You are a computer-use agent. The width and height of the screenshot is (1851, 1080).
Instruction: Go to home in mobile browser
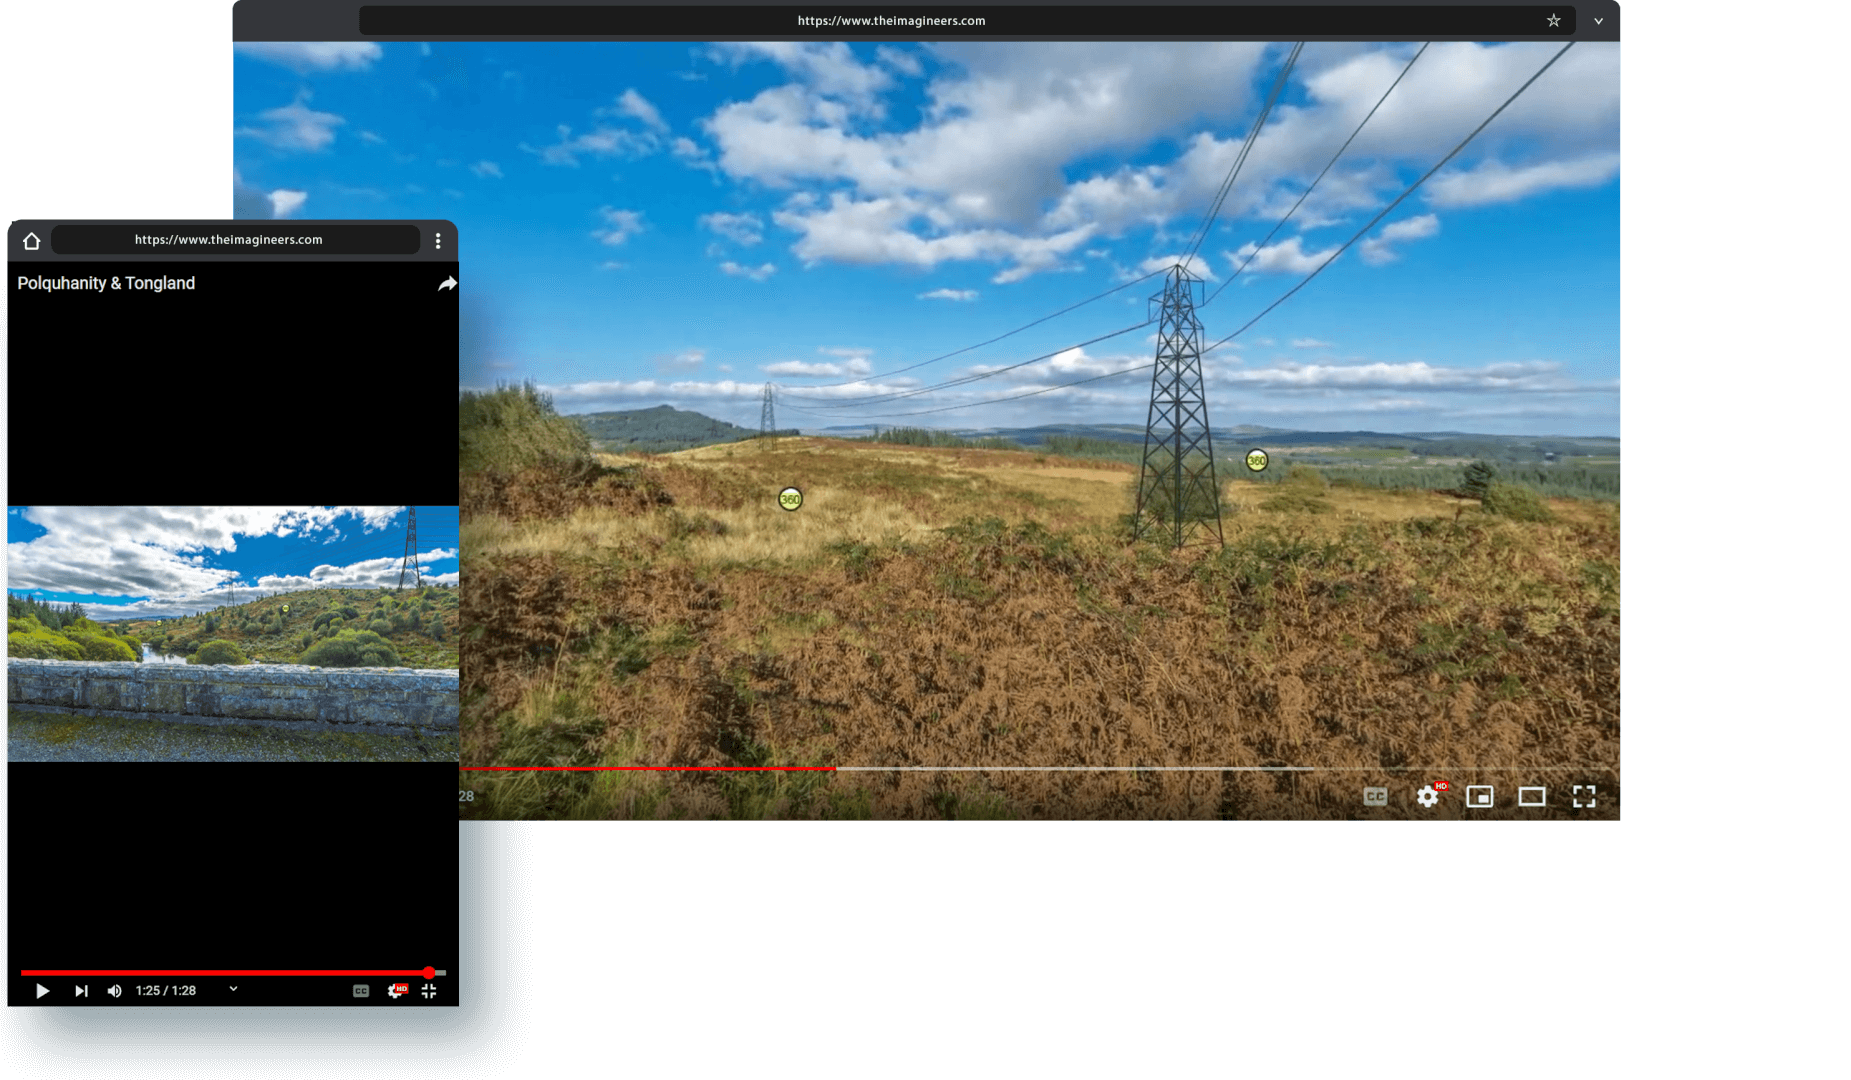(x=31, y=241)
